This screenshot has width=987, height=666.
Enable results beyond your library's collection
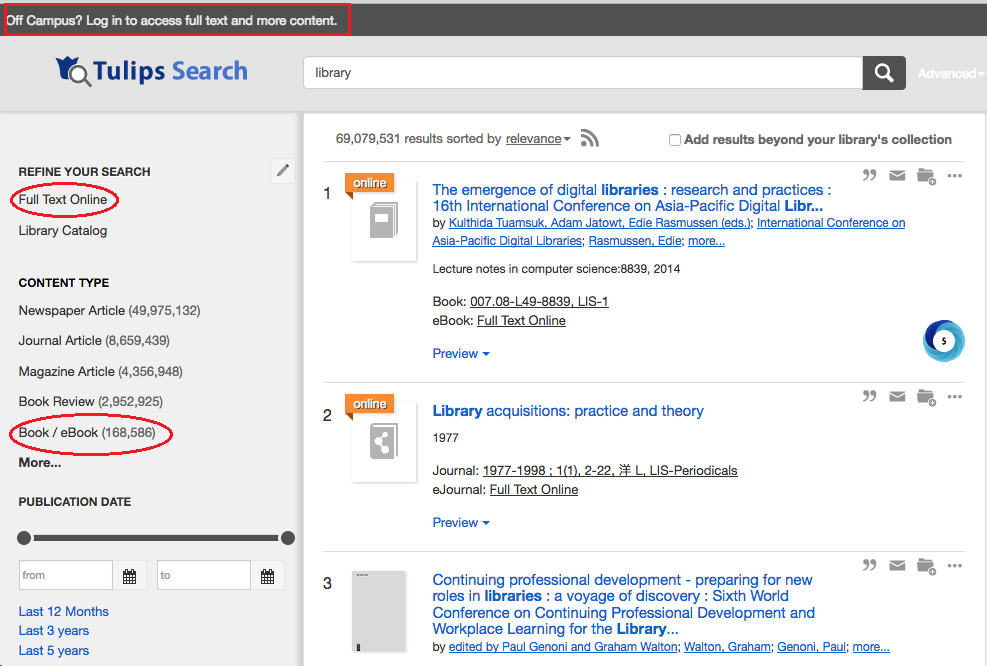[674, 140]
